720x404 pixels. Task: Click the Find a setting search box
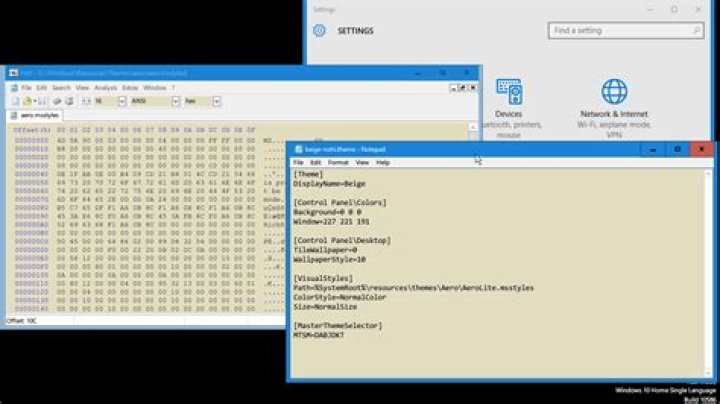click(626, 31)
